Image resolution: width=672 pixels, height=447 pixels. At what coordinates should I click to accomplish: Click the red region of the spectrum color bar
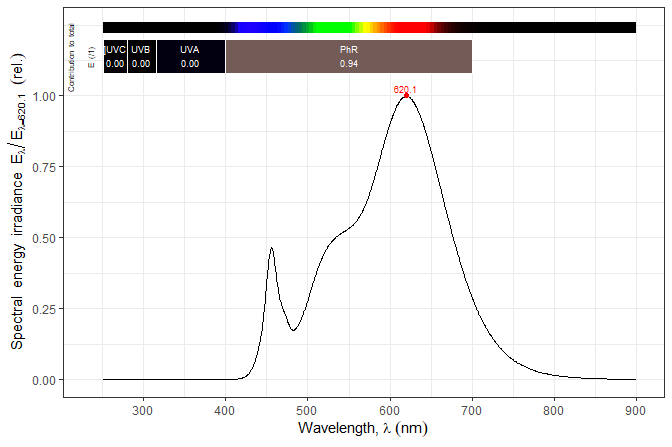(x=410, y=27)
